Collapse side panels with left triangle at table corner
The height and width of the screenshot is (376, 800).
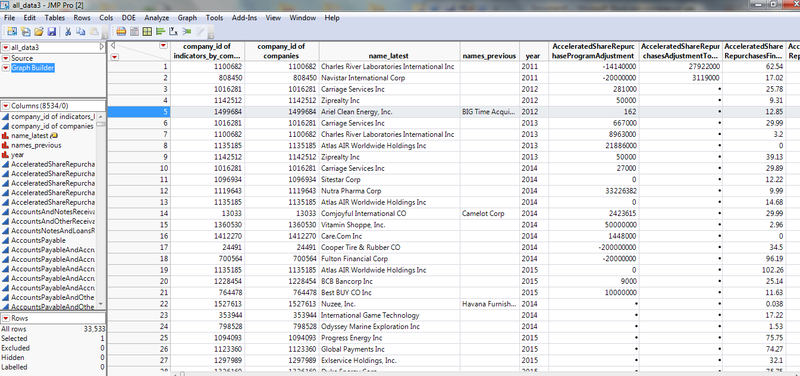pyautogui.click(x=113, y=45)
